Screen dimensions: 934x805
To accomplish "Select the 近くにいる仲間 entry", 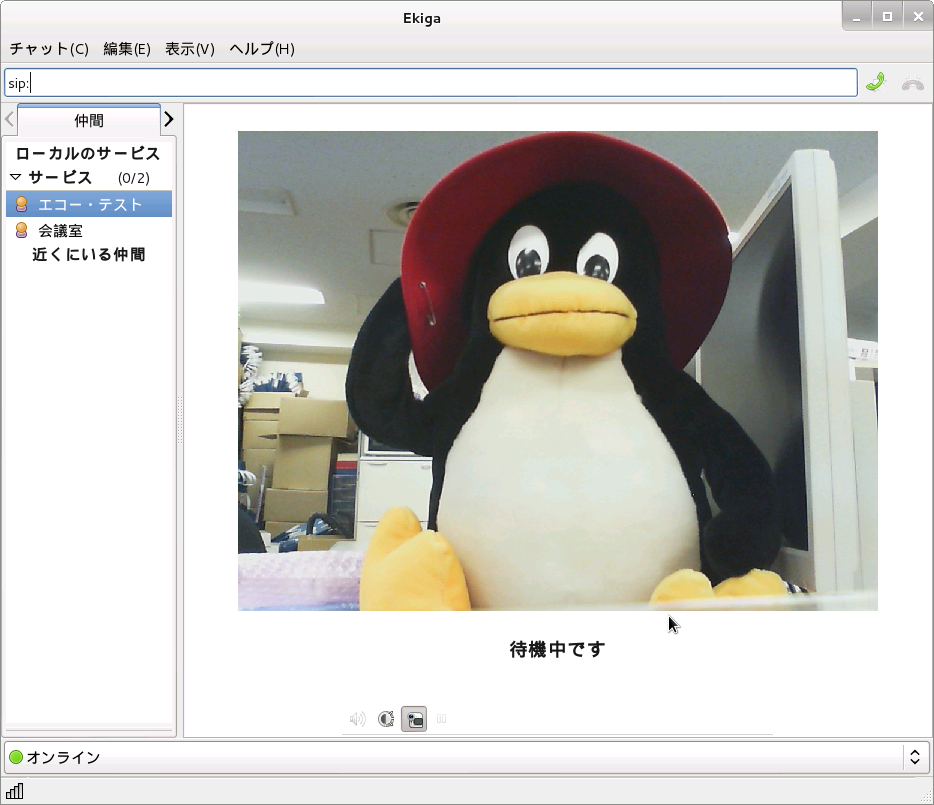I will click(89, 254).
